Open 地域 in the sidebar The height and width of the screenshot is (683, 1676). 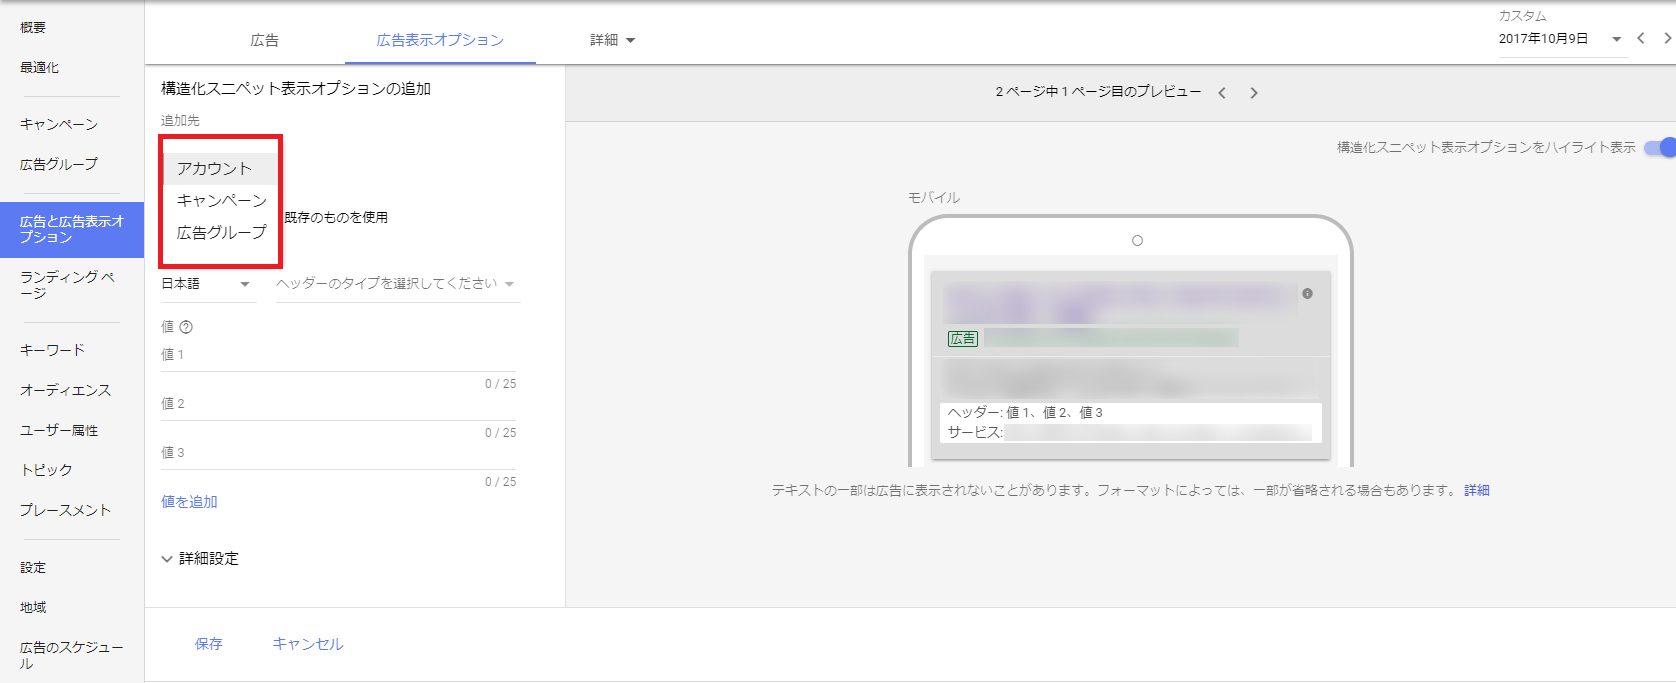(33, 607)
